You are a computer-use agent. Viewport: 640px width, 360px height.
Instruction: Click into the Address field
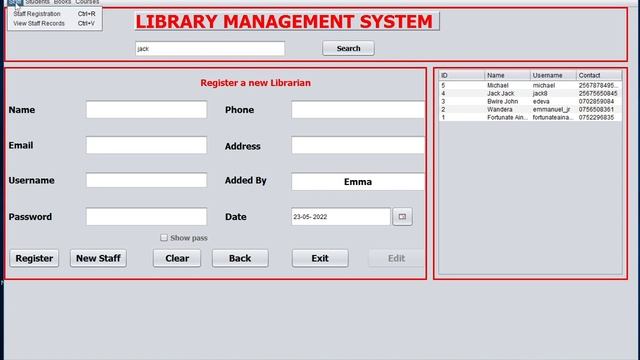click(358, 145)
